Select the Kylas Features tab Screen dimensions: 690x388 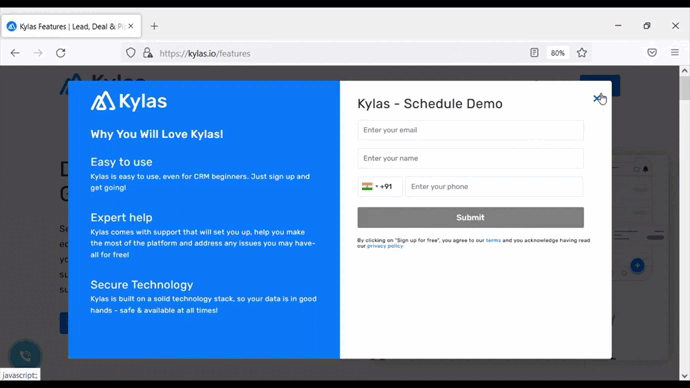coord(70,26)
